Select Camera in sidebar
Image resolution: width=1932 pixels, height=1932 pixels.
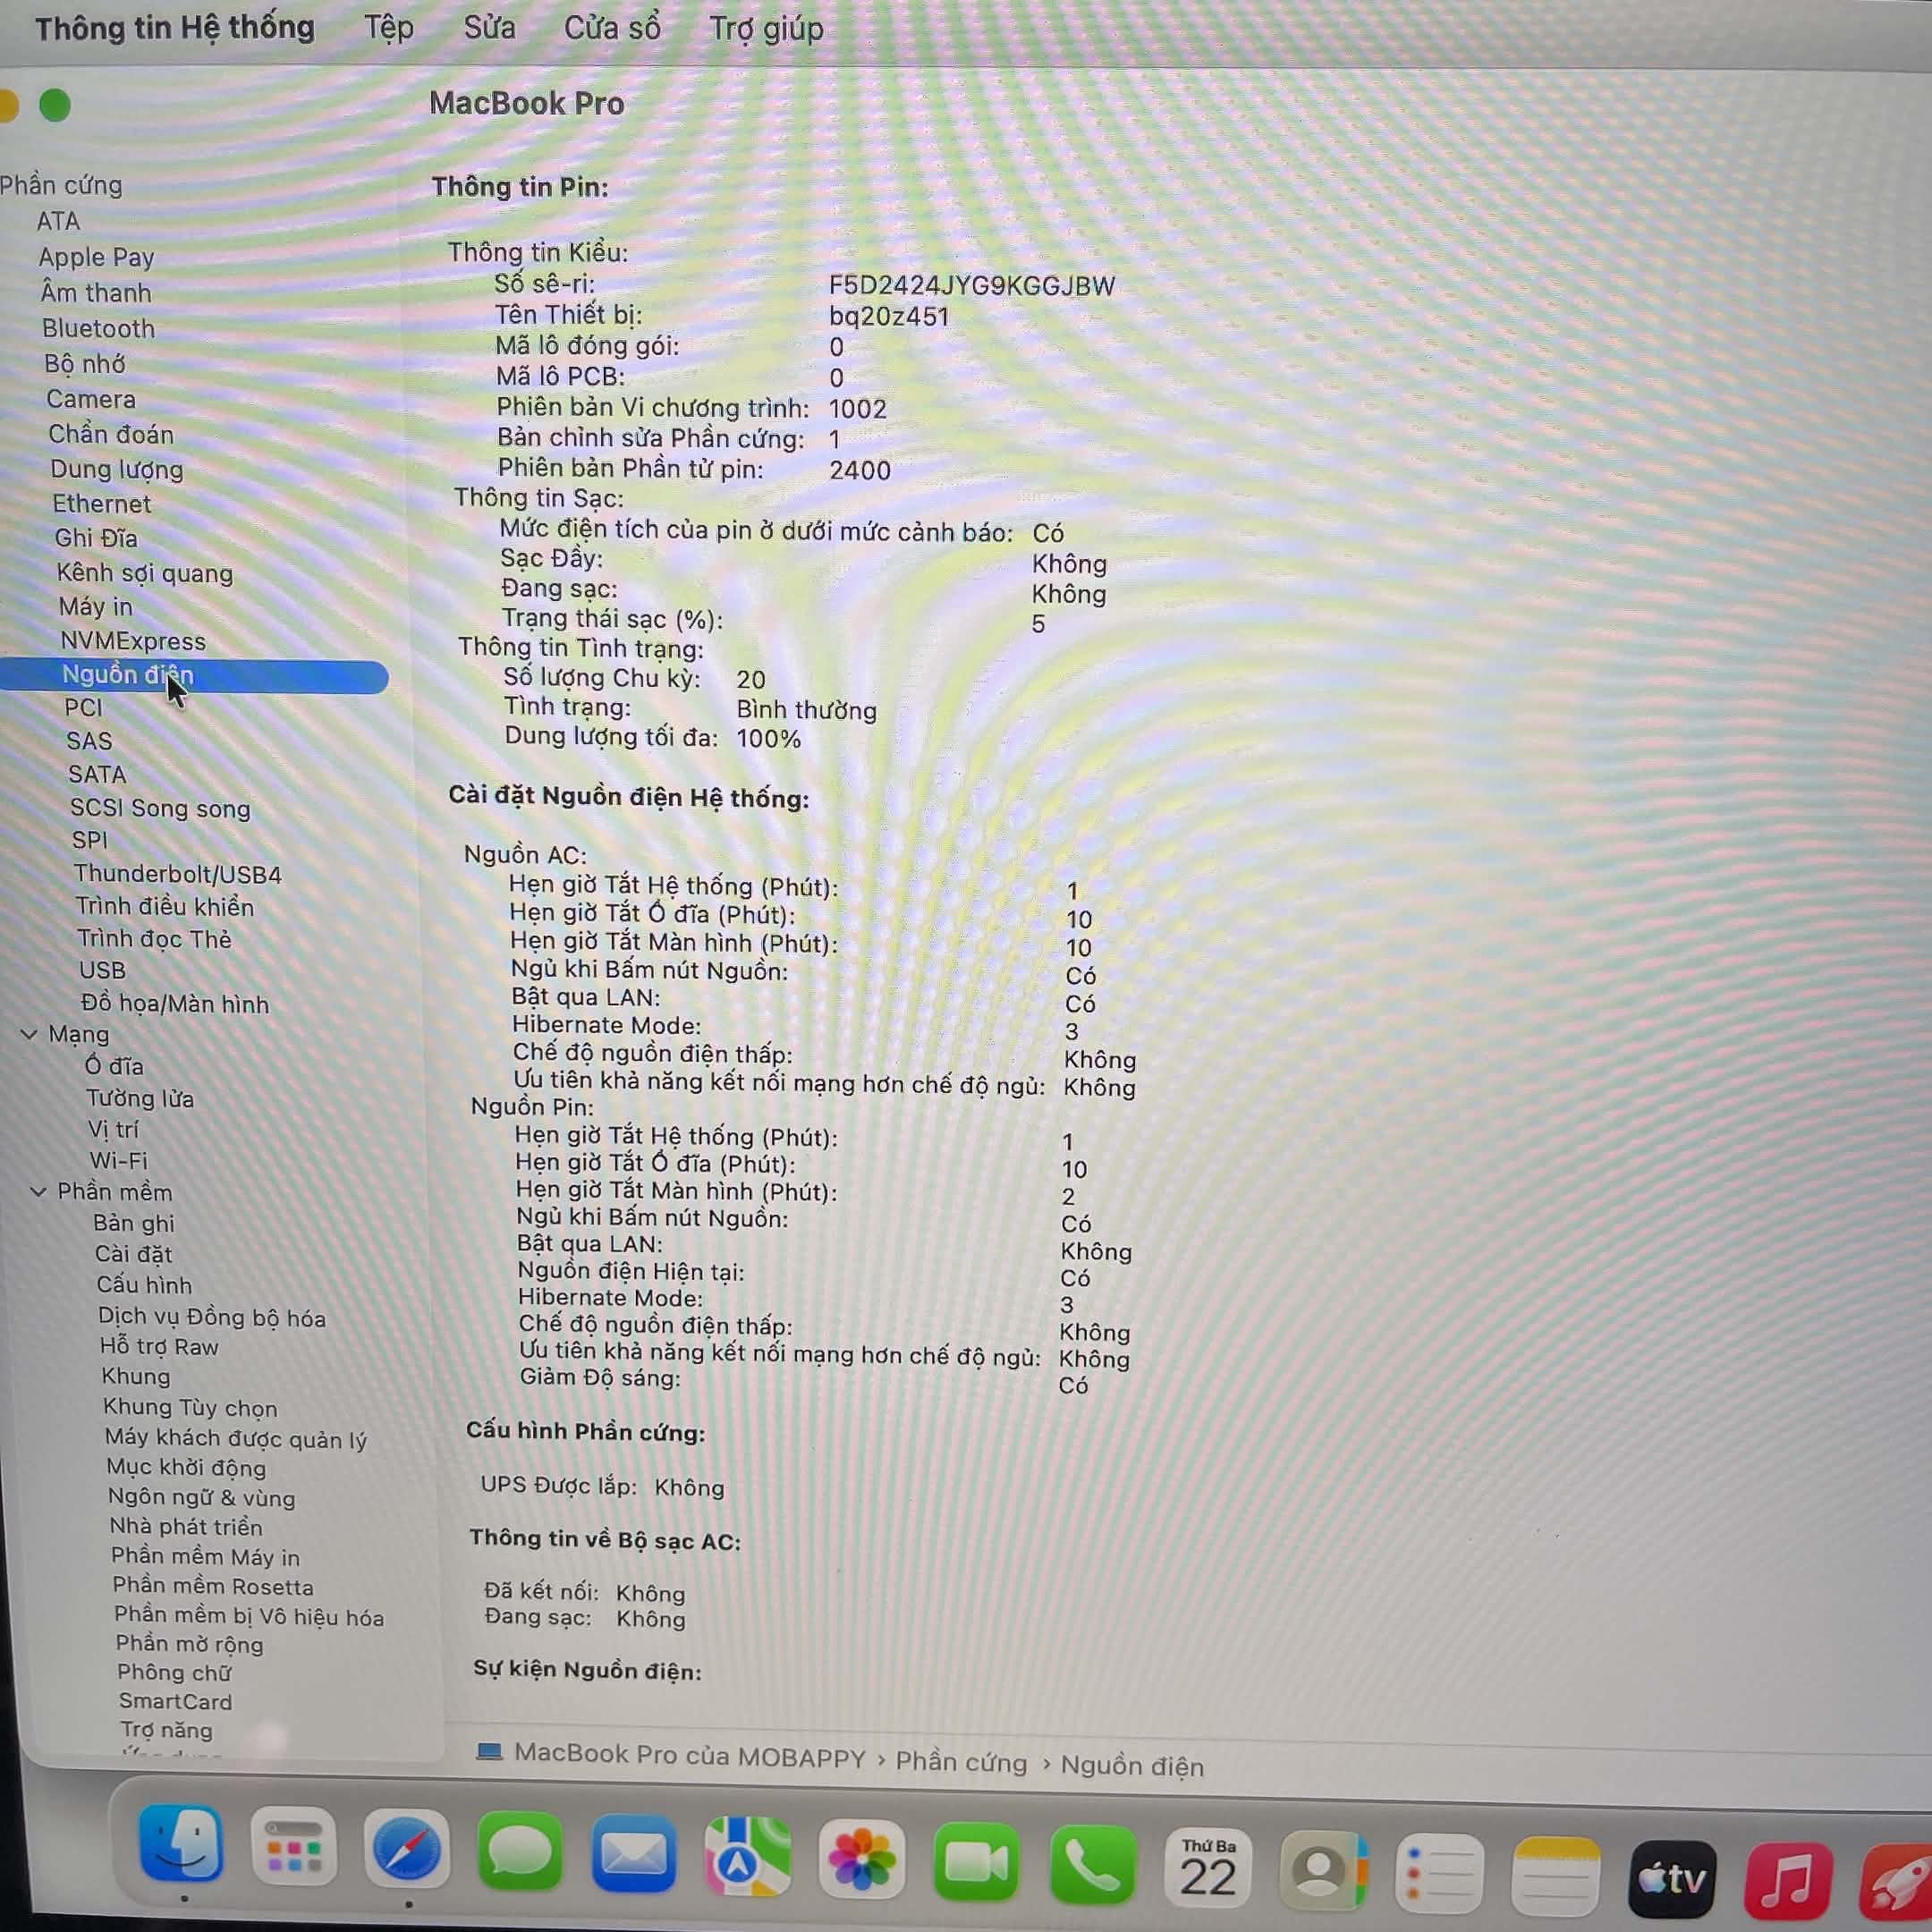(x=91, y=399)
